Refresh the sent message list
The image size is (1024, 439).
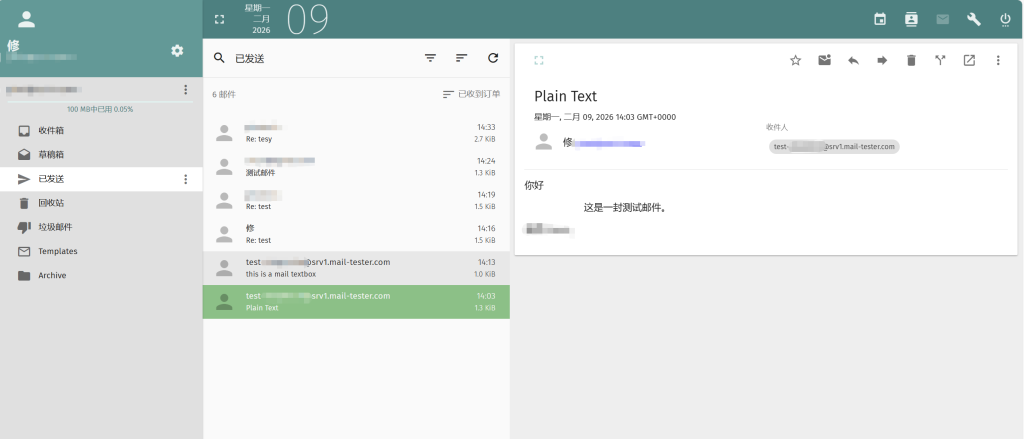492,58
